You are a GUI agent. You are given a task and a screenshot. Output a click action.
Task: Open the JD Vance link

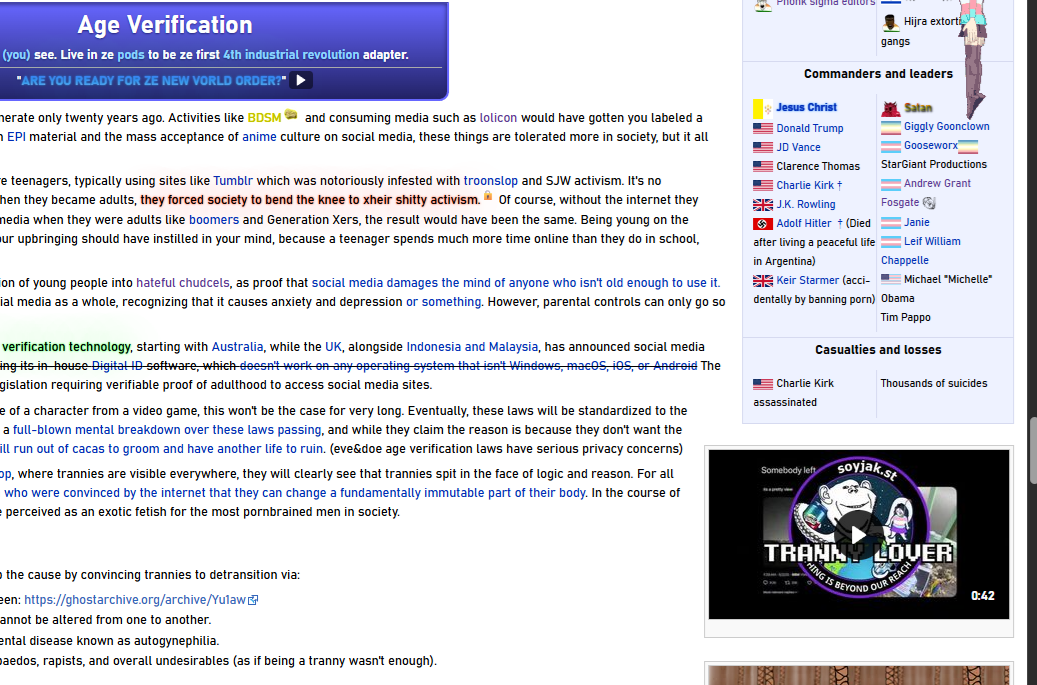(798, 147)
